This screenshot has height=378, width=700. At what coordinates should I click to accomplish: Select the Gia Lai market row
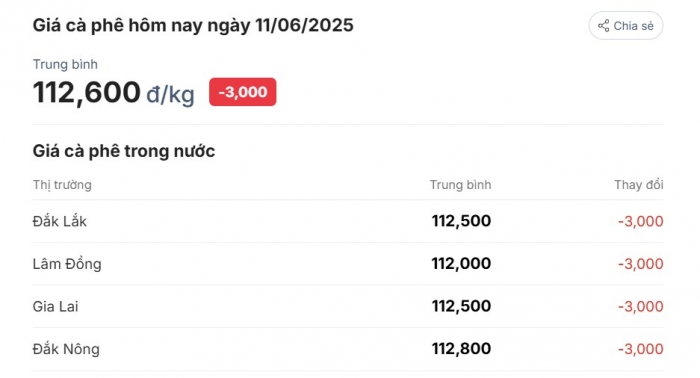pyautogui.click(x=348, y=306)
